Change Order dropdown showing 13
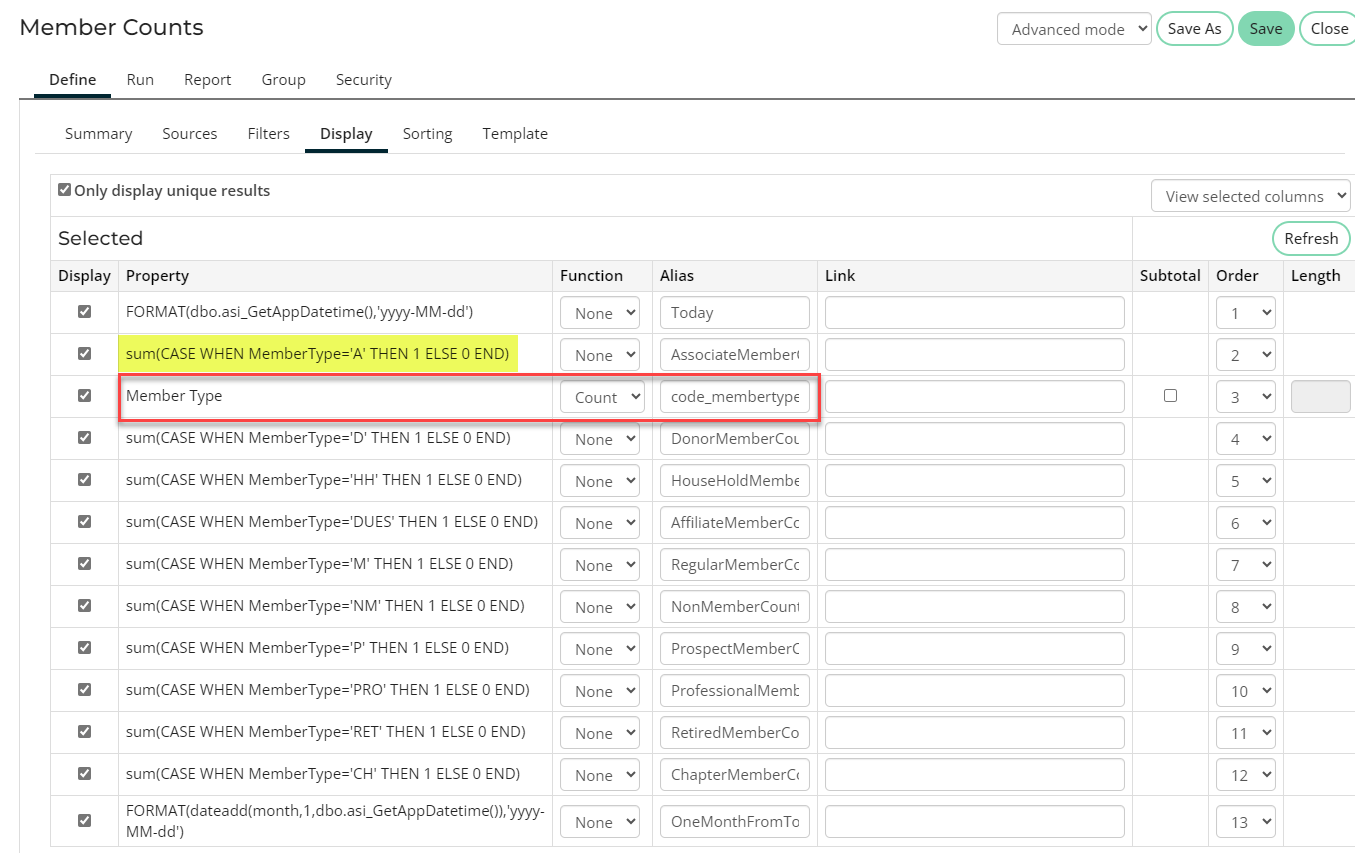The height and width of the screenshot is (862, 1355). [1245, 822]
